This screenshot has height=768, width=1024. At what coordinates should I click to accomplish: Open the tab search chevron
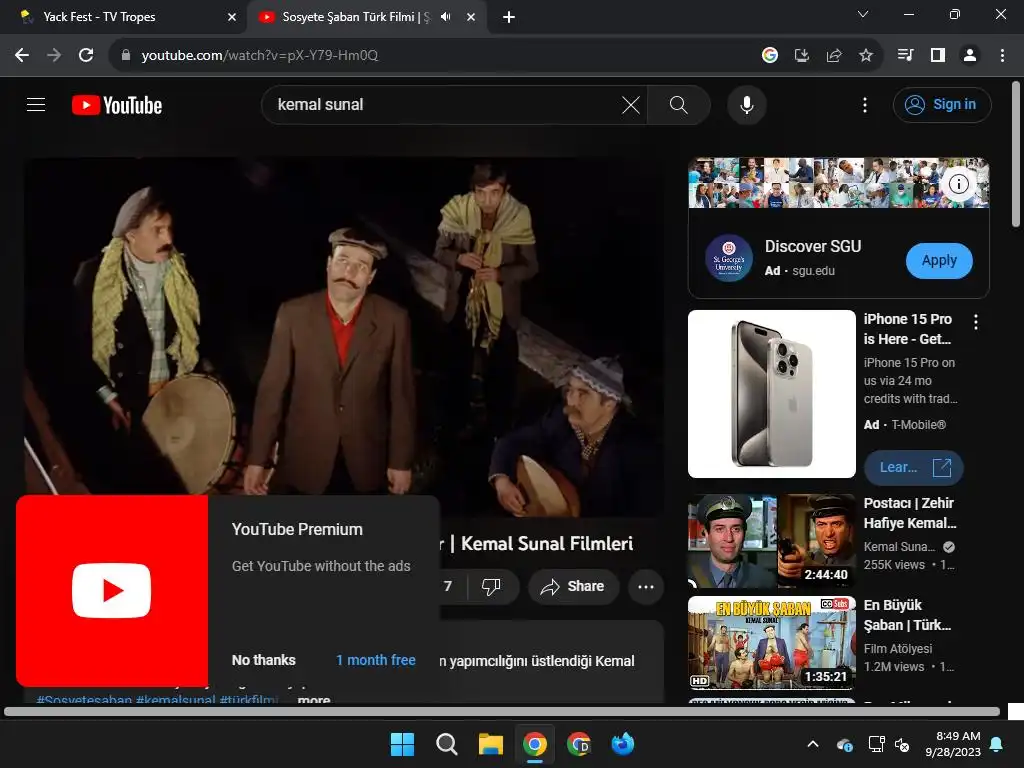click(x=863, y=14)
